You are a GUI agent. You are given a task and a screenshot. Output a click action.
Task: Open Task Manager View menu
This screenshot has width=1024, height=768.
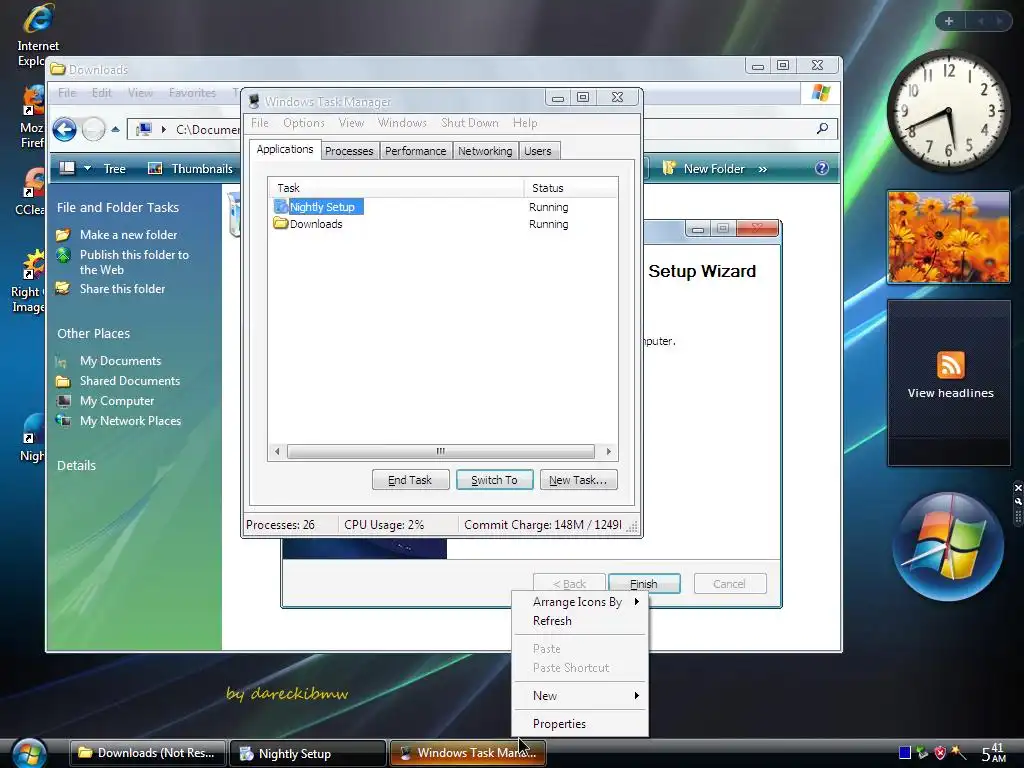351,123
